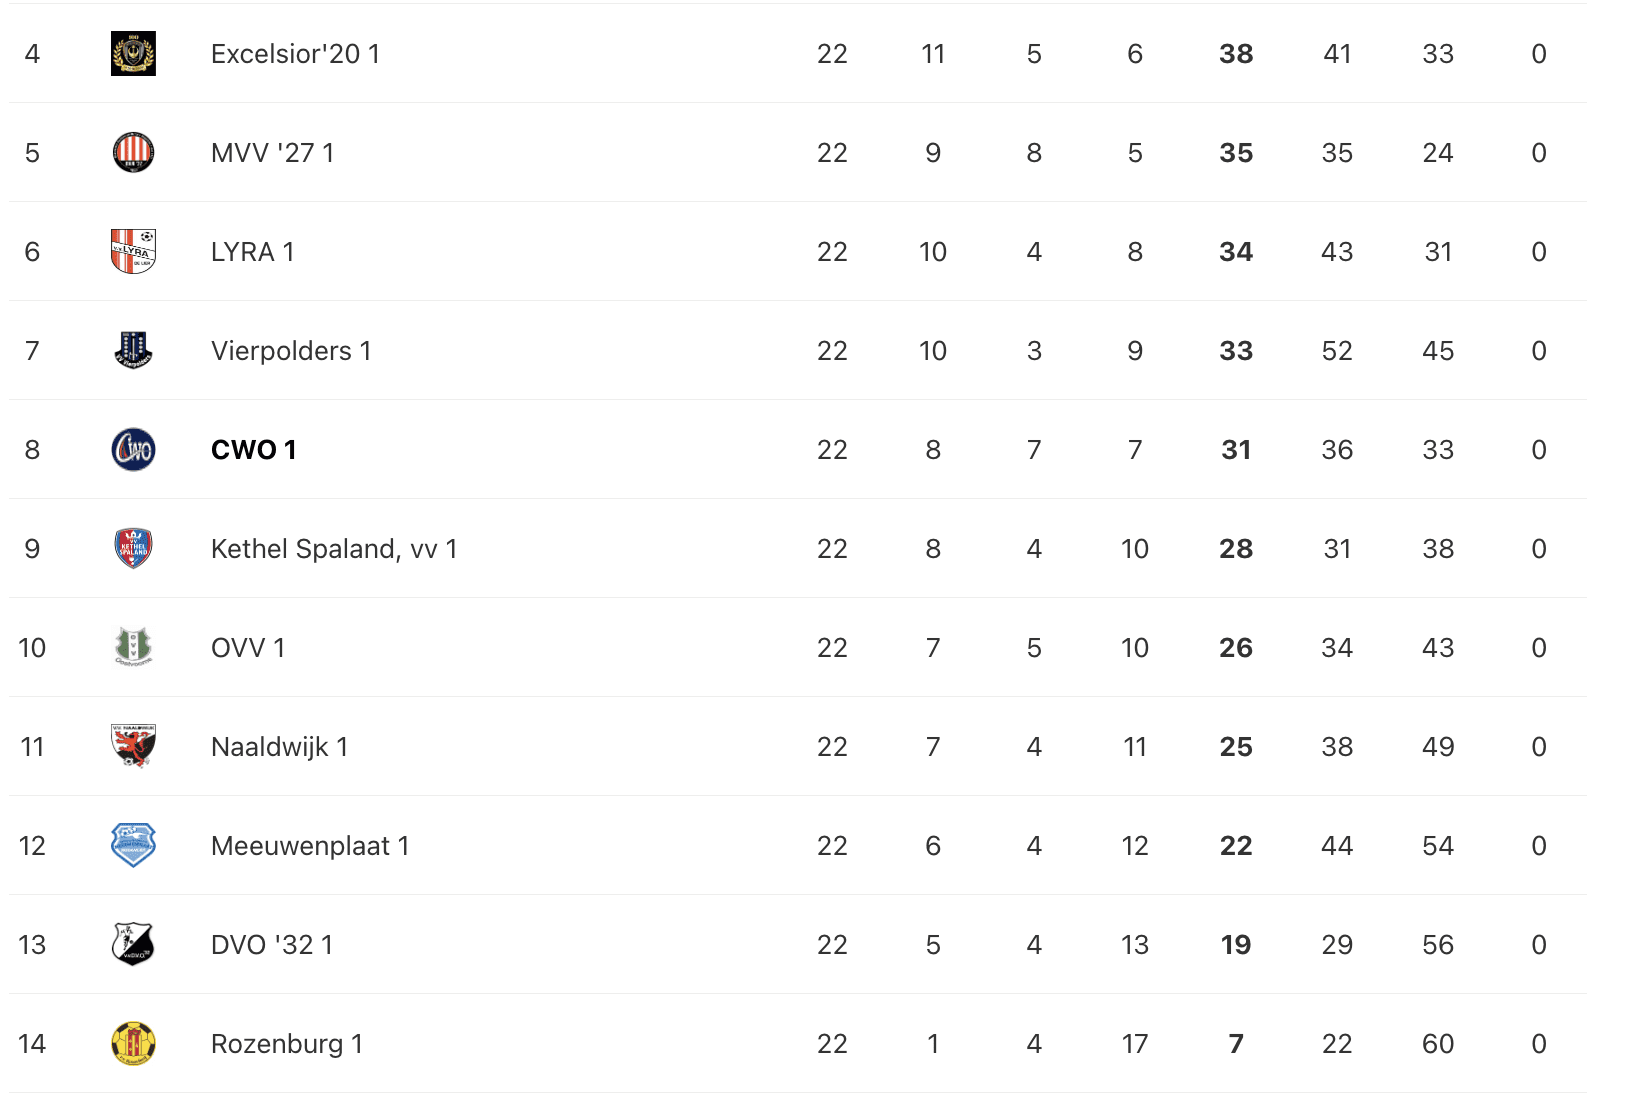
Task: Open the Excelsior'20 1 team link
Action: click(x=295, y=54)
